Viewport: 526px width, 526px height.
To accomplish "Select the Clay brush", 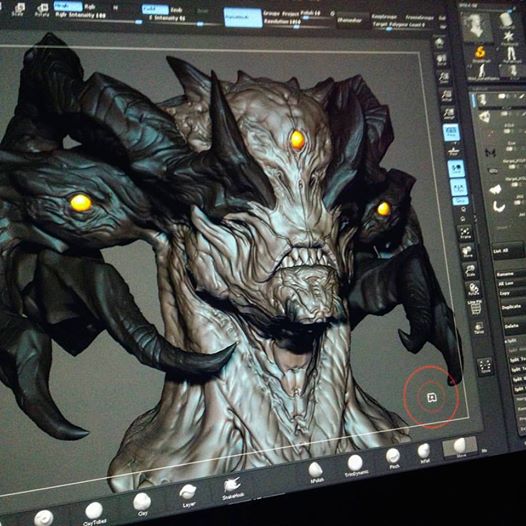I will tap(142, 505).
